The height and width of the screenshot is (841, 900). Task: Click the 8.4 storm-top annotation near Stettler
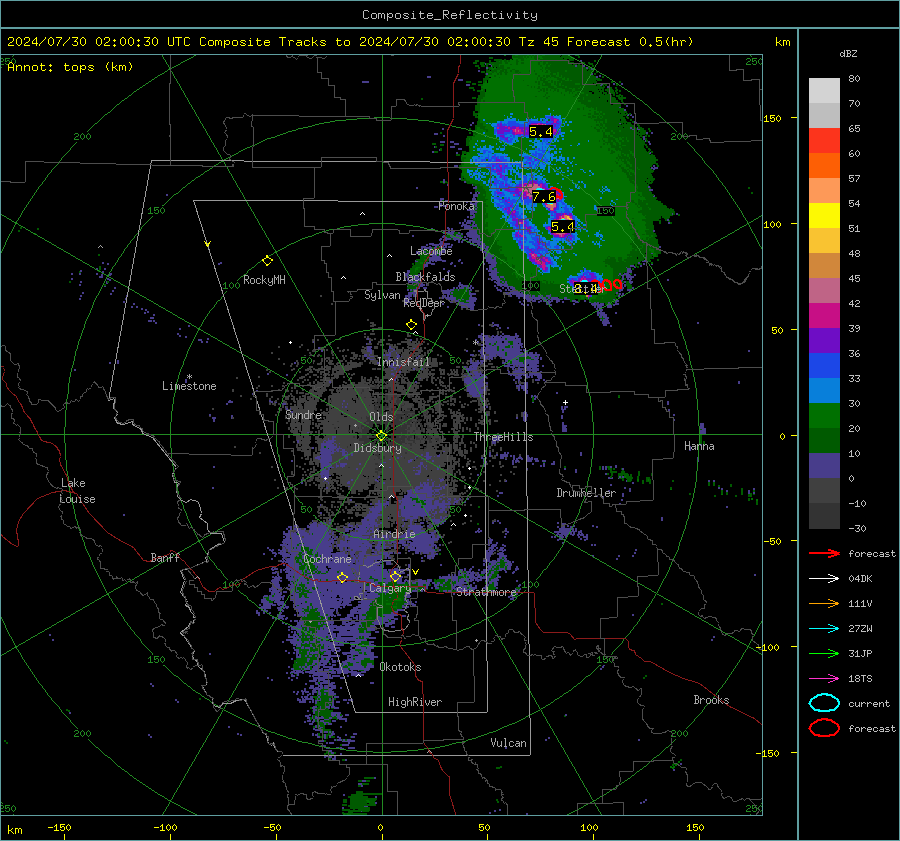point(585,288)
